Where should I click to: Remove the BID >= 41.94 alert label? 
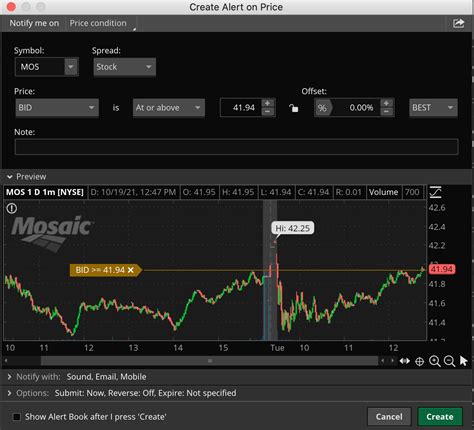pyautogui.click(x=131, y=270)
